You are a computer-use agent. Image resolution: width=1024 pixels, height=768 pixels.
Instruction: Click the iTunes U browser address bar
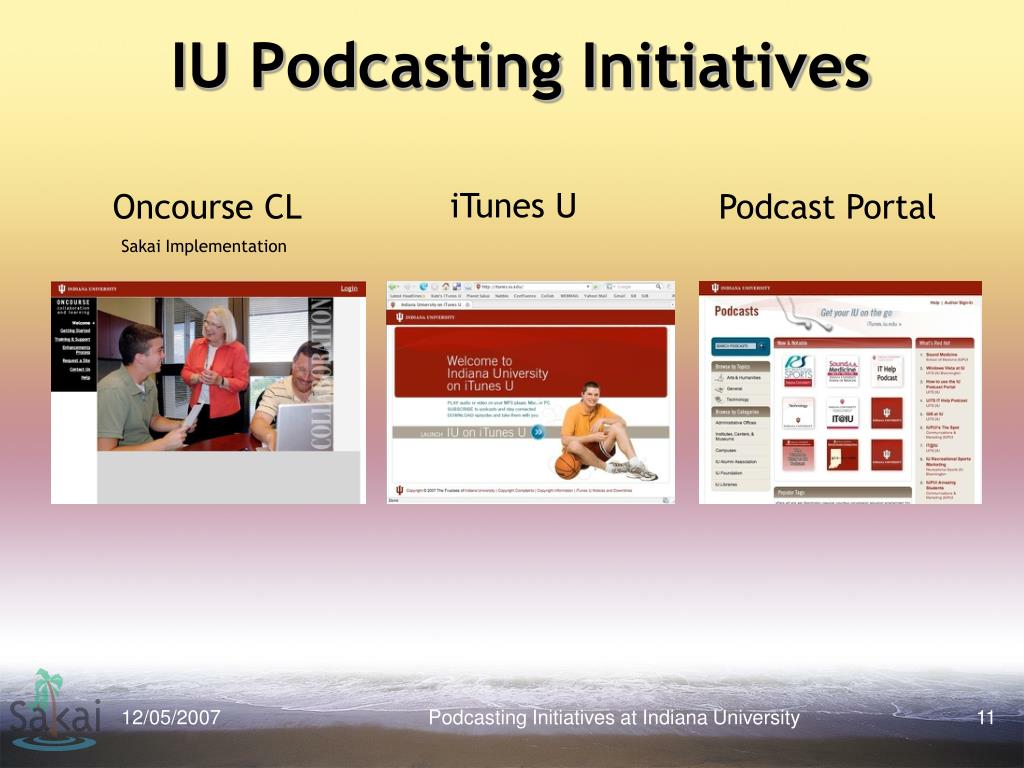[x=533, y=287]
